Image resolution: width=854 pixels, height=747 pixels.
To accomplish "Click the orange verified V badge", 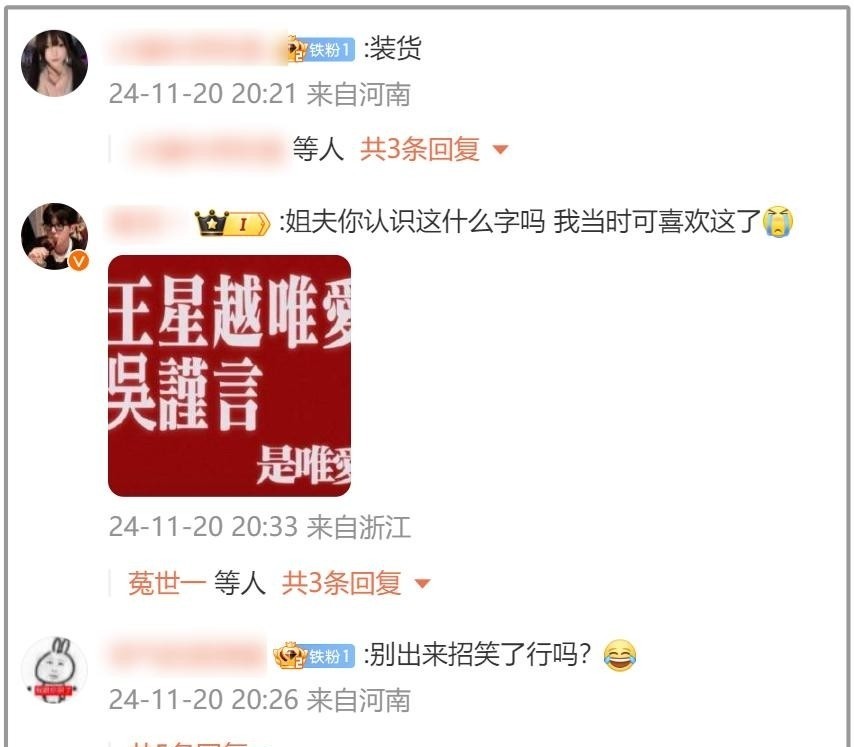I will (79, 261).
